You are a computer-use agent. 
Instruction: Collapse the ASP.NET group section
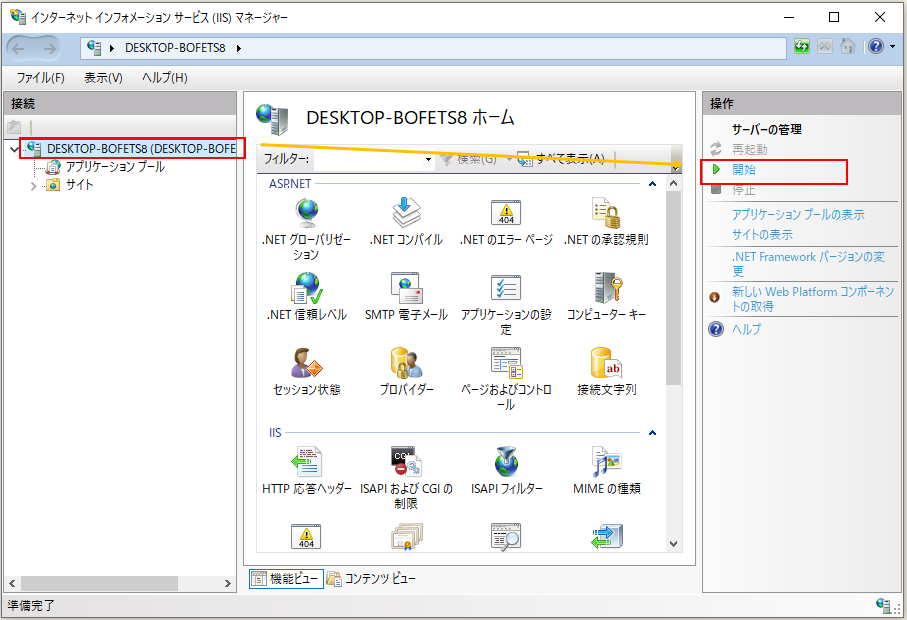(x=652, y=184)
